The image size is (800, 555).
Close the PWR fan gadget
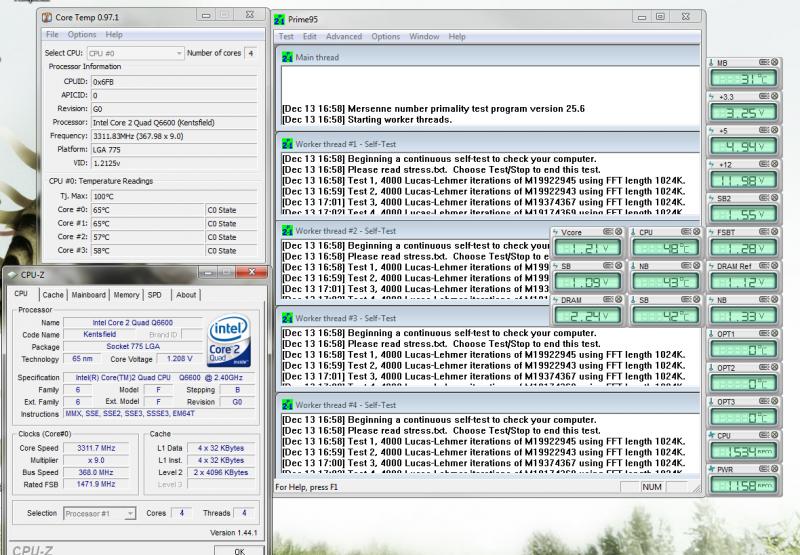(774, 469)
